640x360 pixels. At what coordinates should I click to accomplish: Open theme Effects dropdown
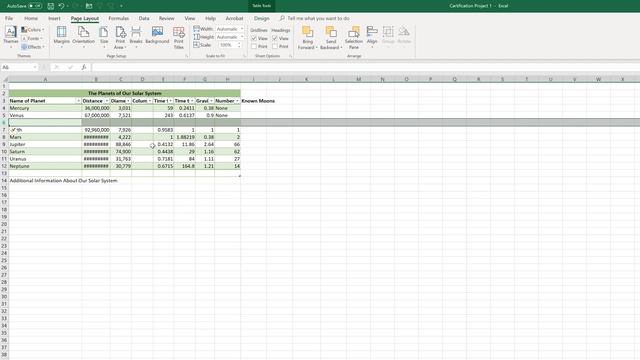(33, 47)
